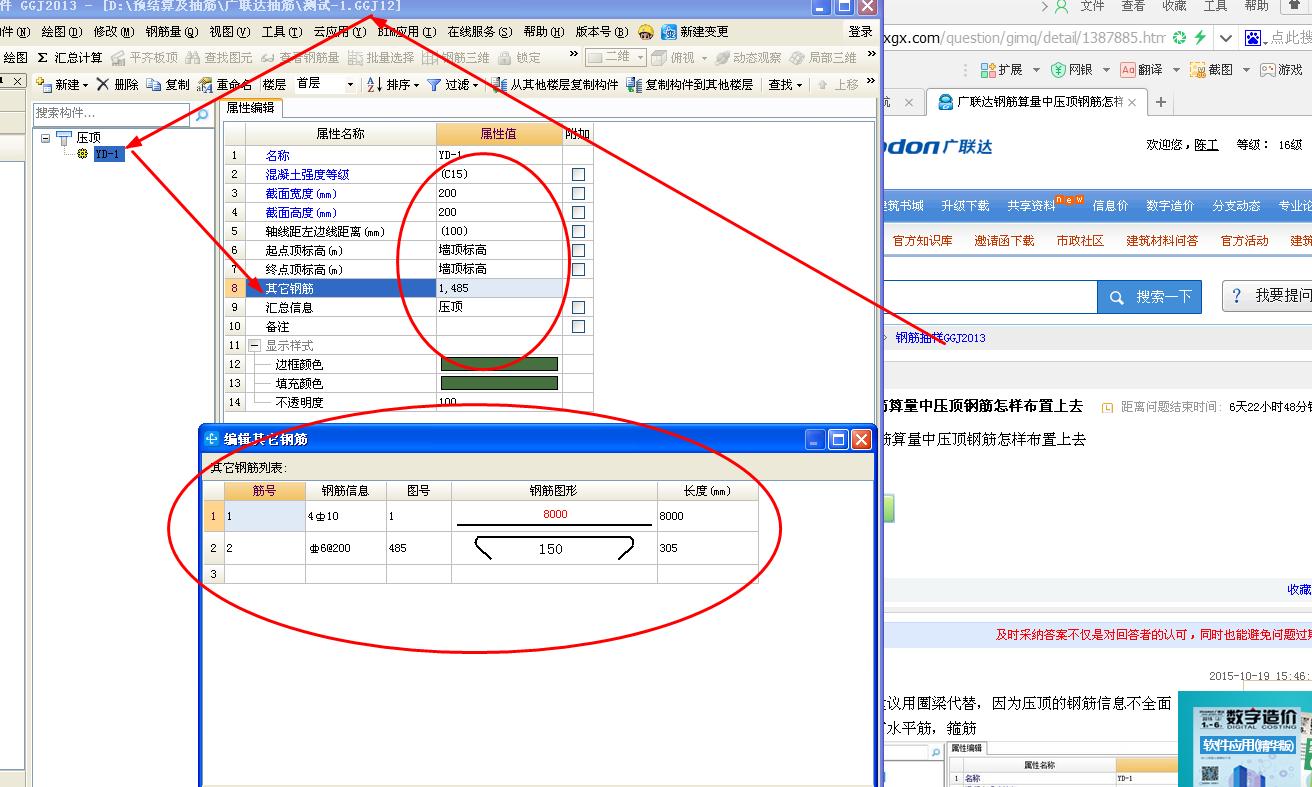Click the browser 游戏 gamepad icon
Viewport: 1312px width, 787px height.
pos(1268,69)
